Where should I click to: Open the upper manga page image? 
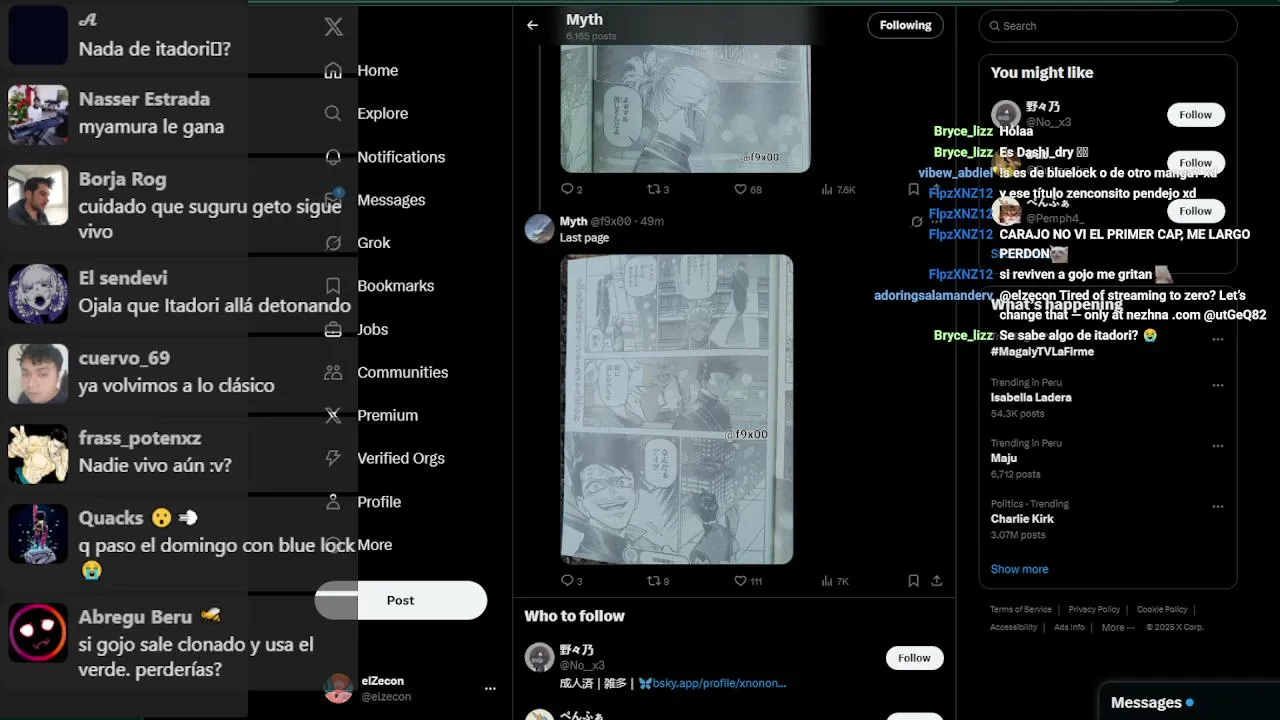(685, 108)
